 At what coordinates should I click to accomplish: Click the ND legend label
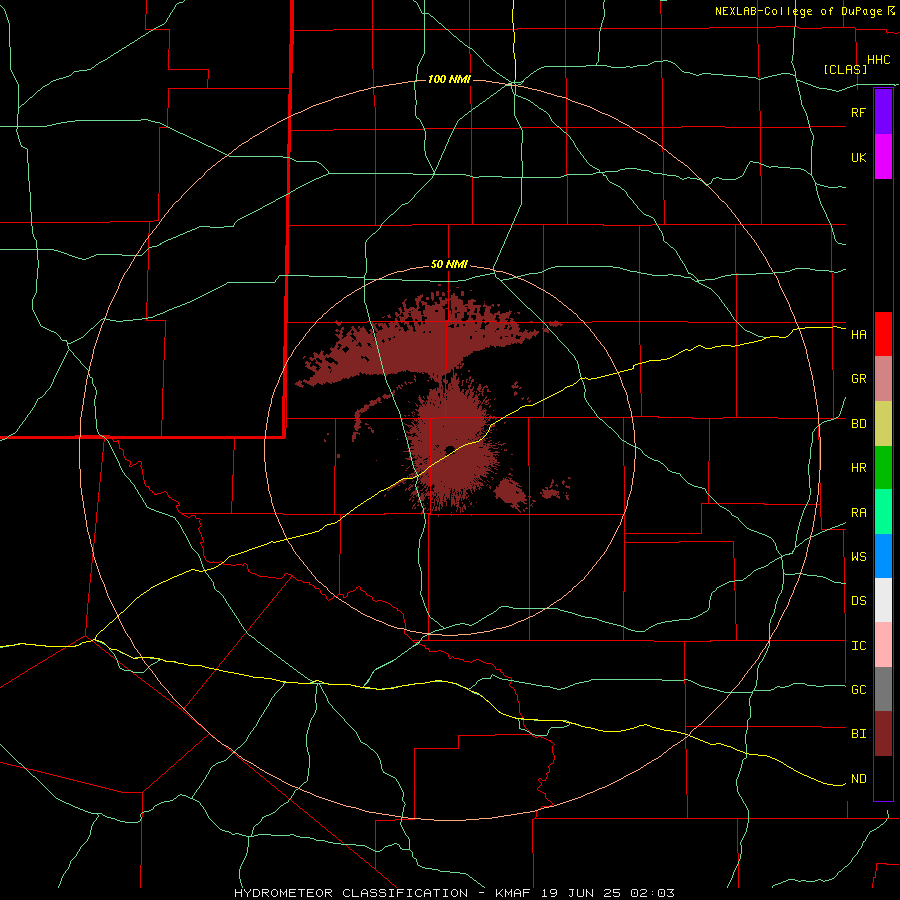(x=858, y=779)
